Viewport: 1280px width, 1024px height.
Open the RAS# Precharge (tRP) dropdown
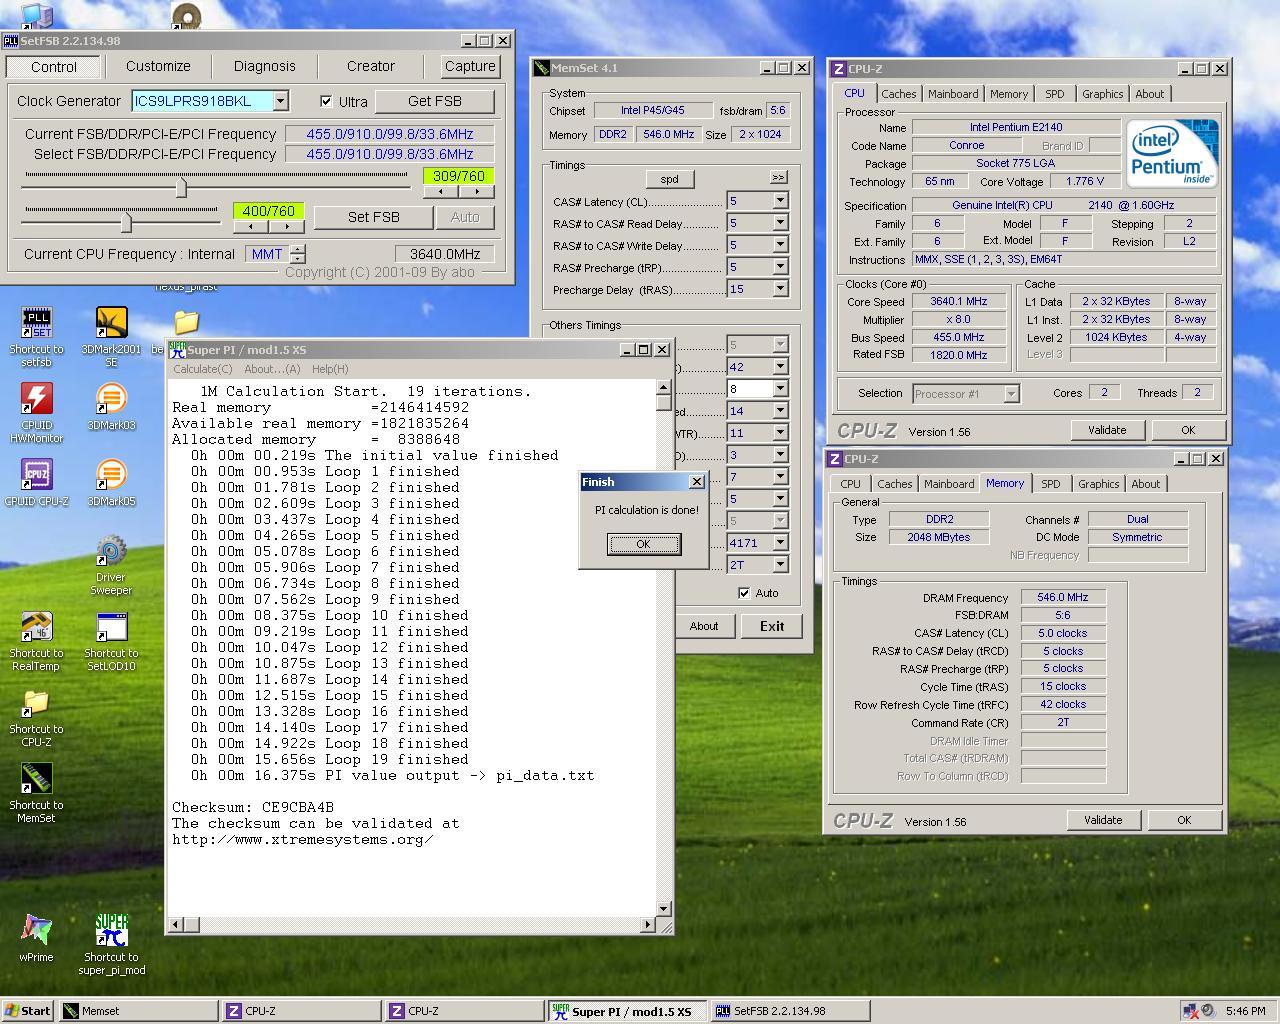click(x=780, y=267)
